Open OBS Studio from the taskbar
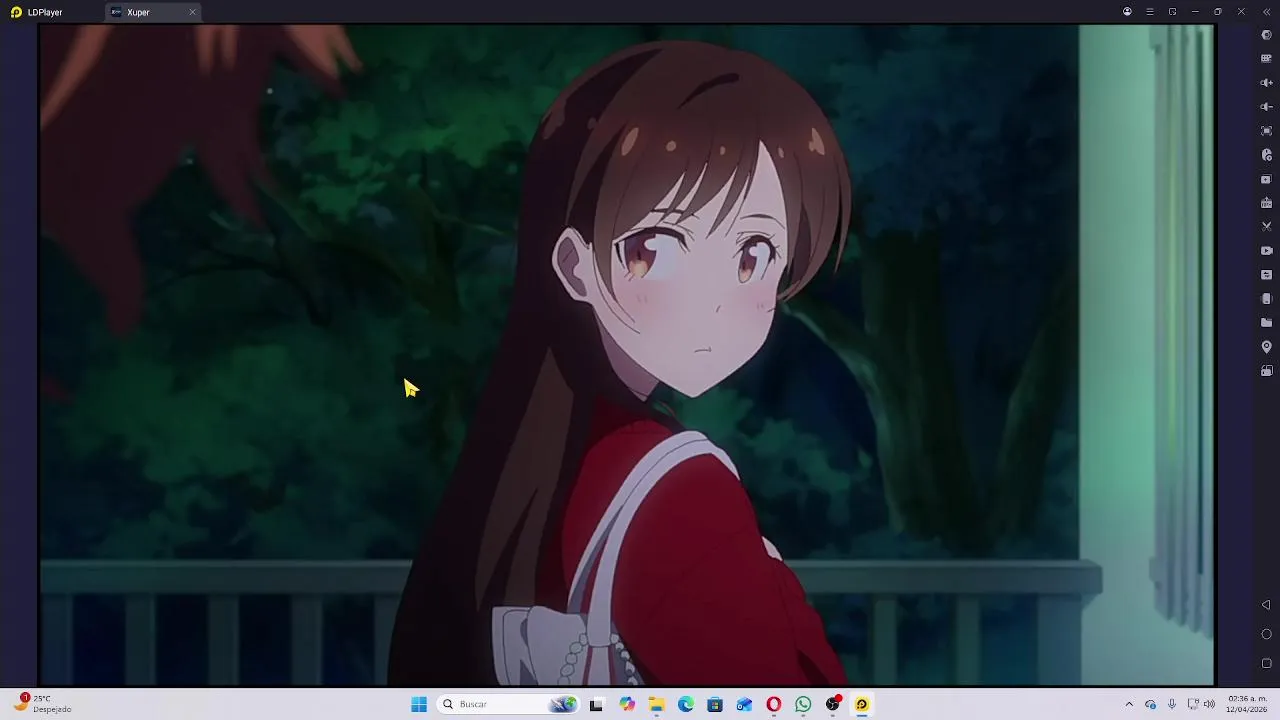This screenshot has height=720, width=1280. [x=833, y=704]
